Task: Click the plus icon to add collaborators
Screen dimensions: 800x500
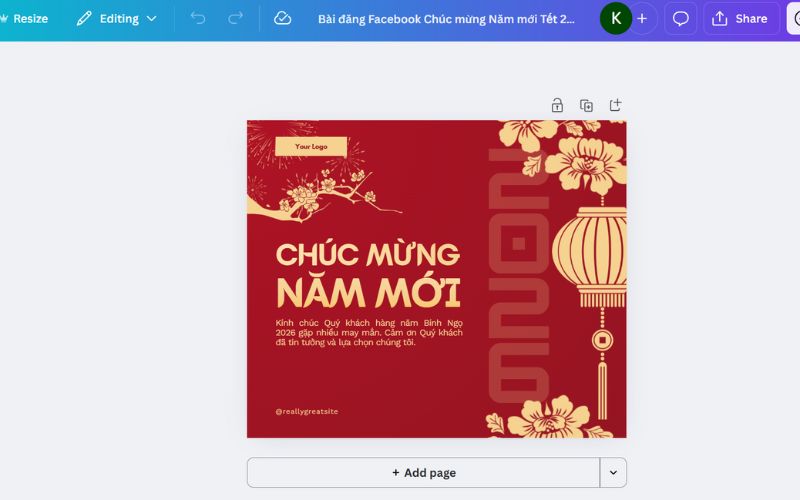Action: [x=642, y=19]
